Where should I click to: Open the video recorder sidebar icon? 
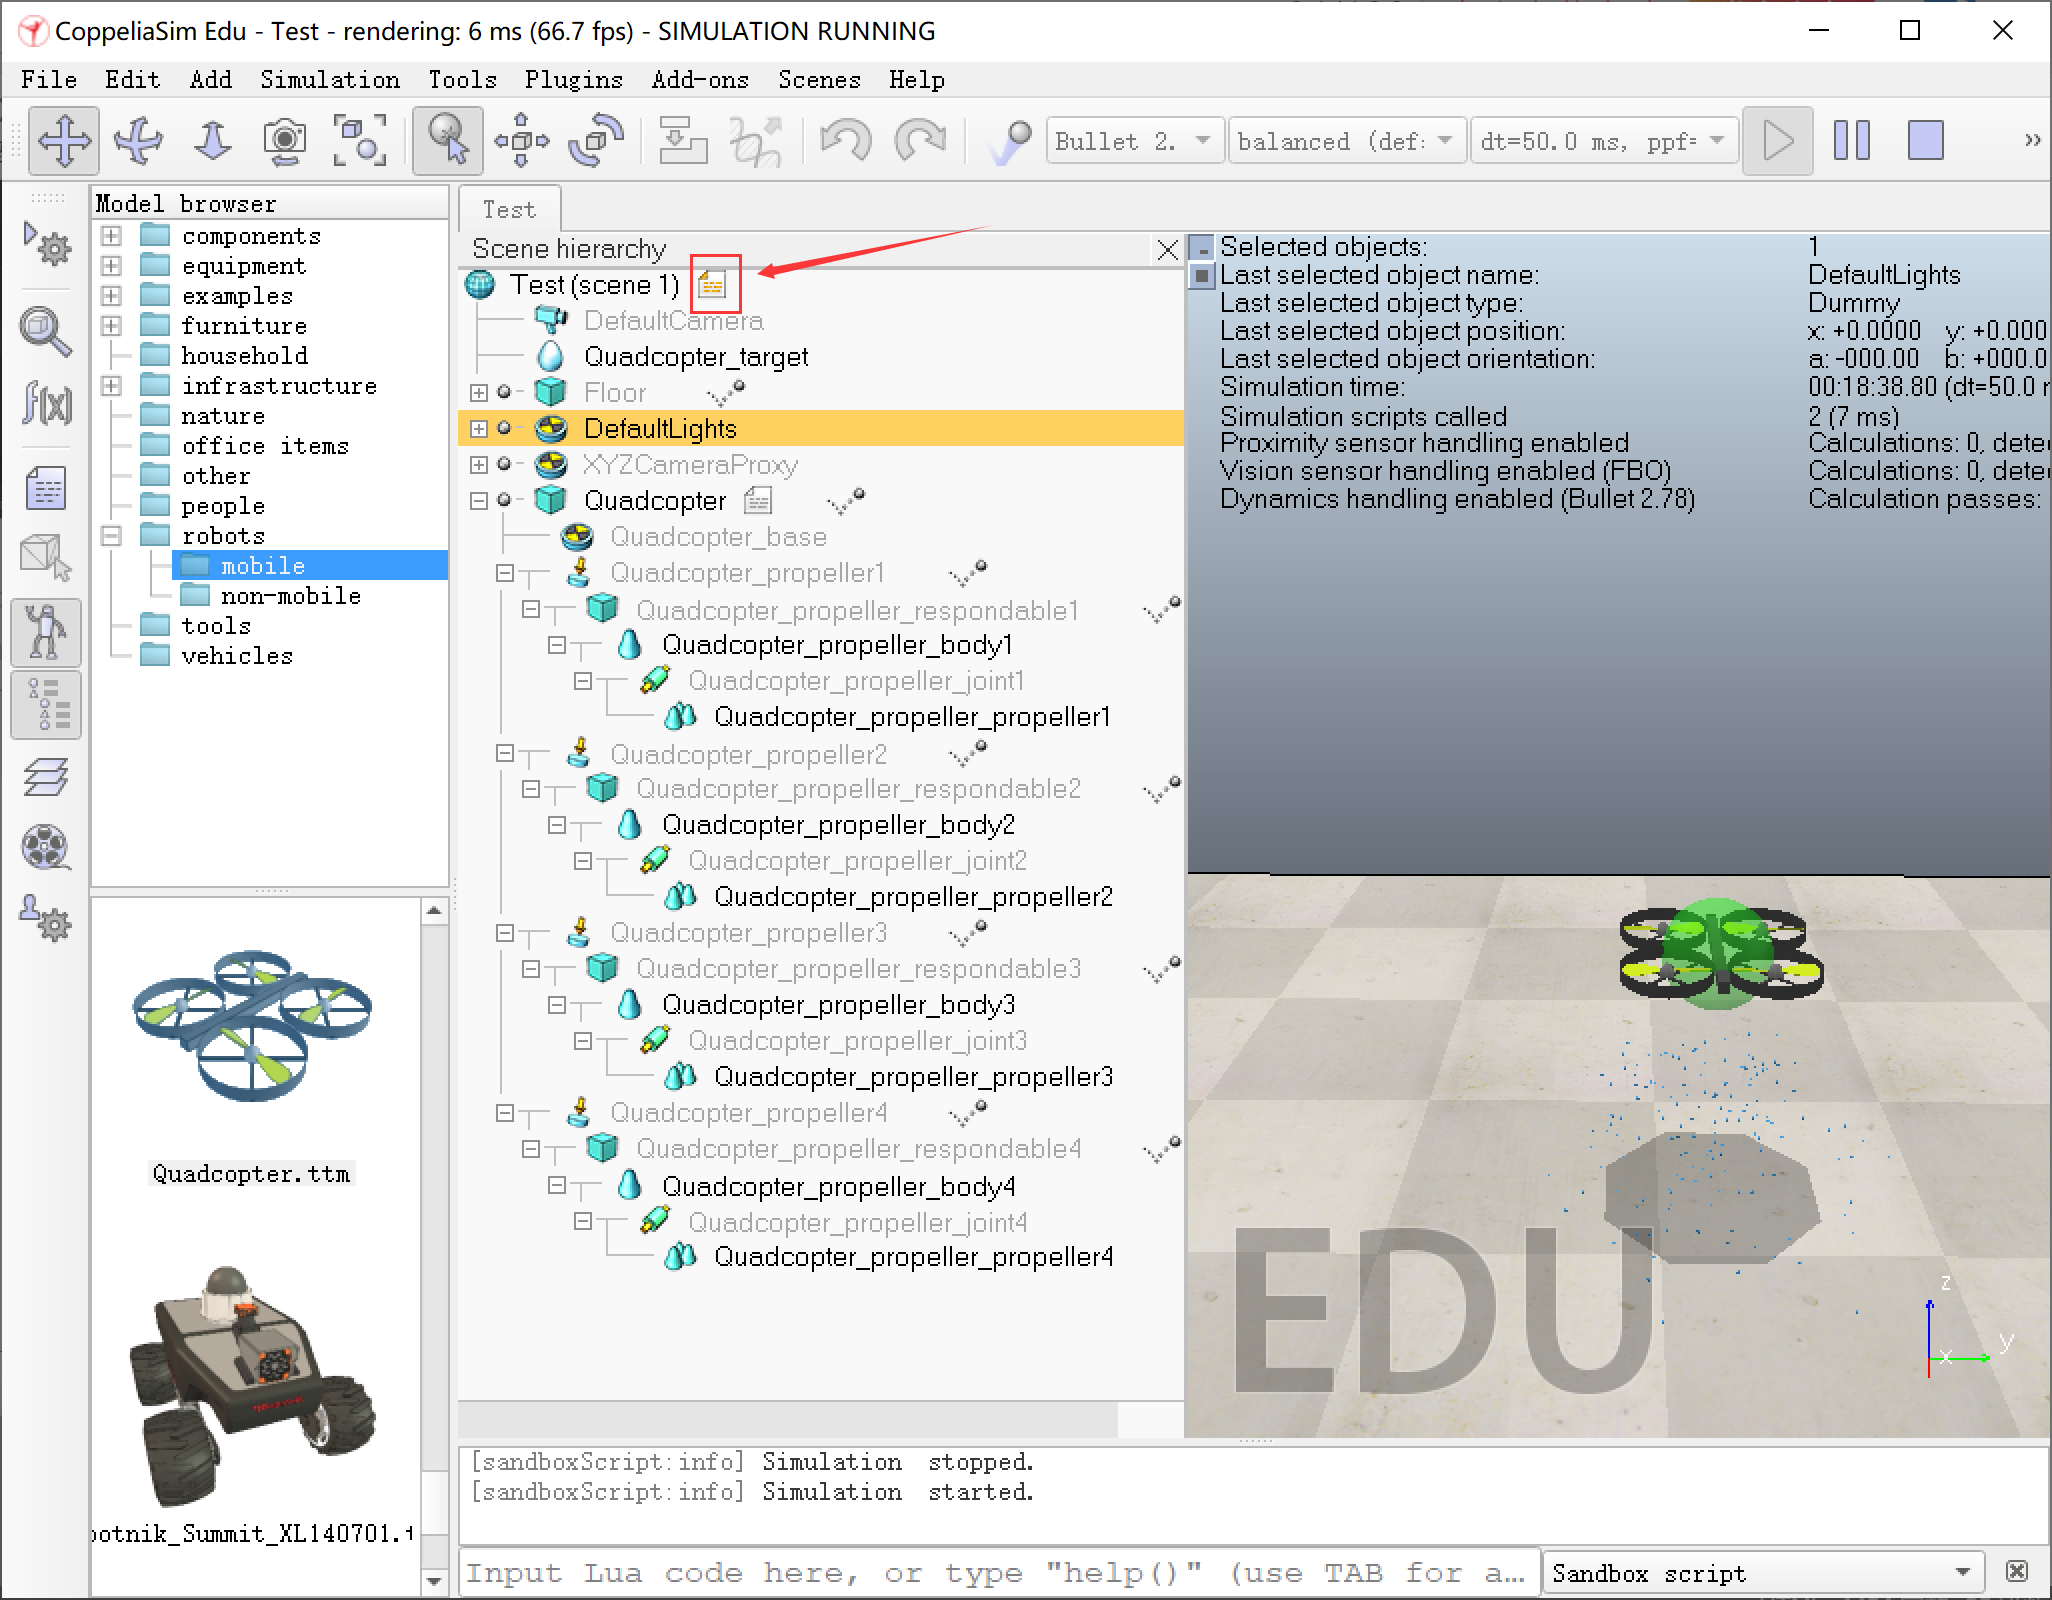coord(46,847)
